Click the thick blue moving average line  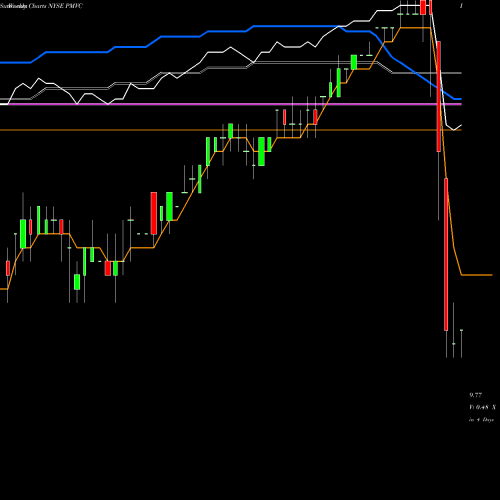tap(231, 30)
